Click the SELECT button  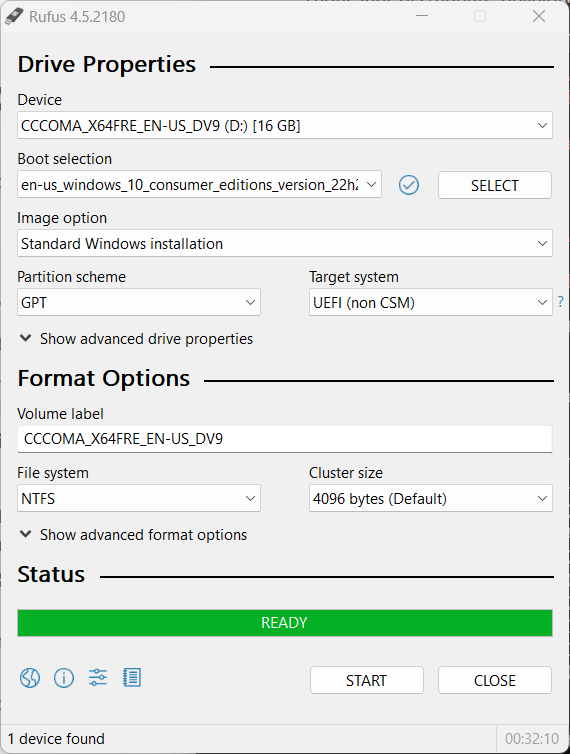(x=494, y=185)
